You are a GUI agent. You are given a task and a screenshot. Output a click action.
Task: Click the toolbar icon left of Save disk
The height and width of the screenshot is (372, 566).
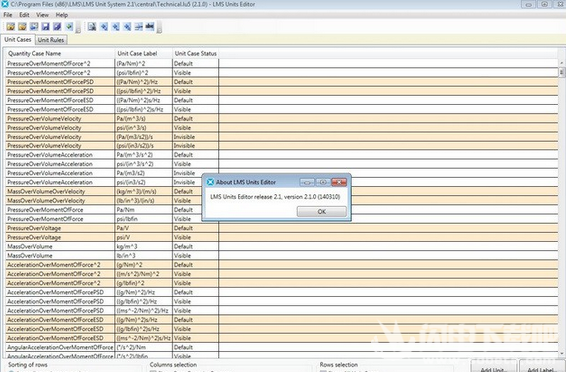34,26
